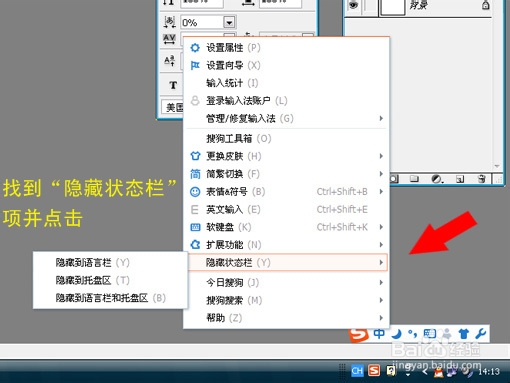The height and width of the screenshot is (383, 510).
Task: Select 英文输入 menu entry
Action: point(287,209)
